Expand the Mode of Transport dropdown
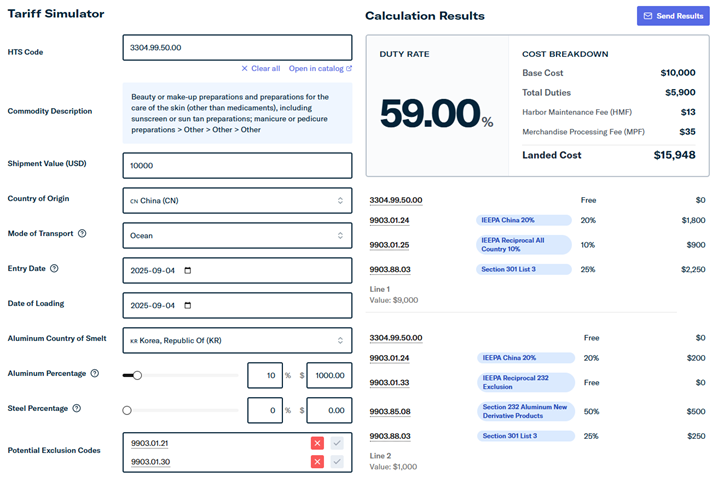The height and width of the screenshot is (477, 718). click(237, 236)
